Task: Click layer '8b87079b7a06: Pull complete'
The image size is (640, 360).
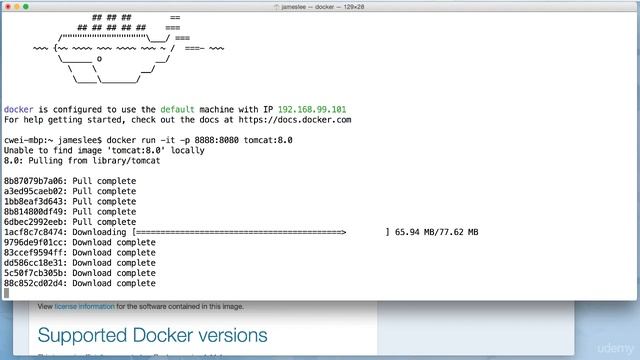Action: point(70,181)
